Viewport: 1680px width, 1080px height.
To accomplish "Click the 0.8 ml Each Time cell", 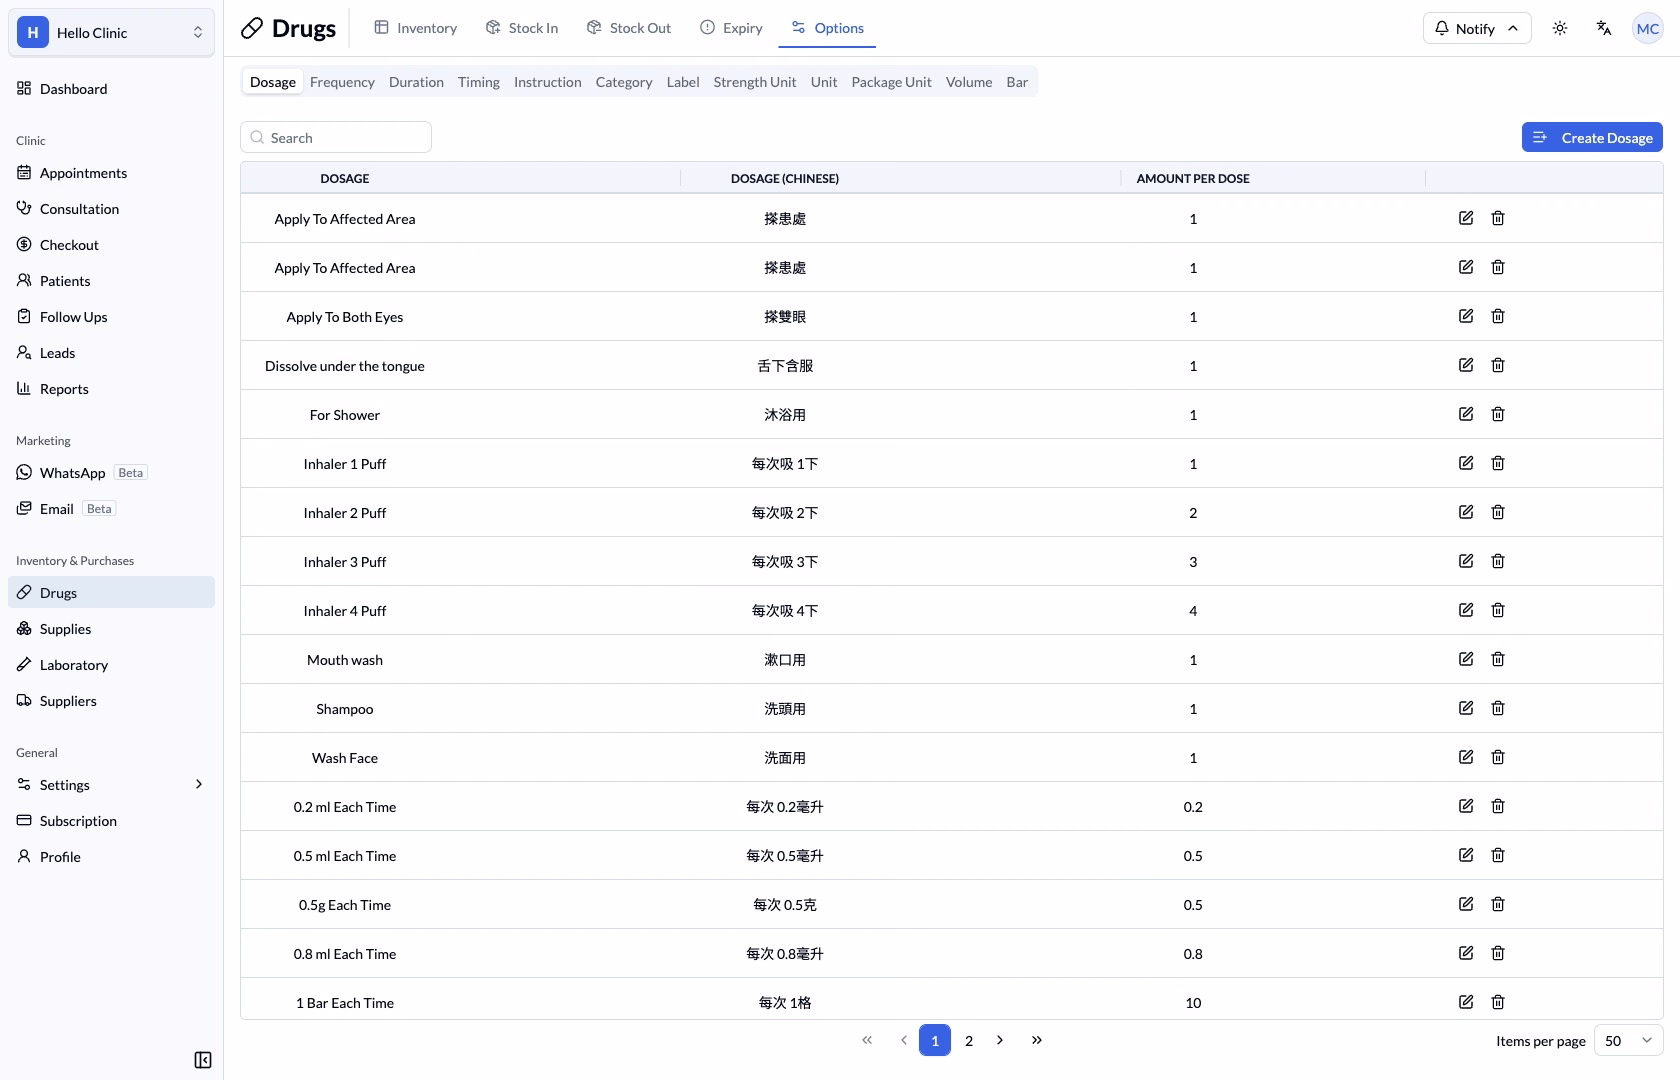I will coord(345,954).
